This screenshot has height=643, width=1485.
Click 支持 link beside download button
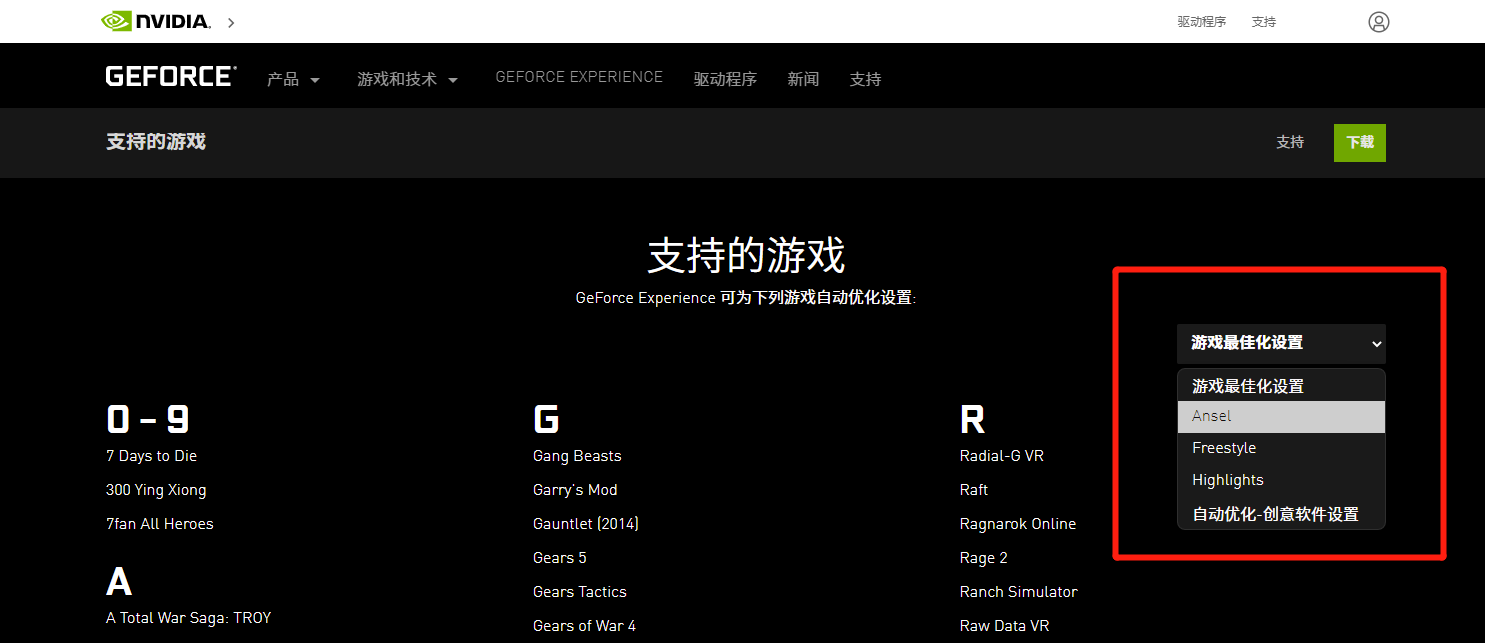pyautogui.click(x=1290, y=142)
